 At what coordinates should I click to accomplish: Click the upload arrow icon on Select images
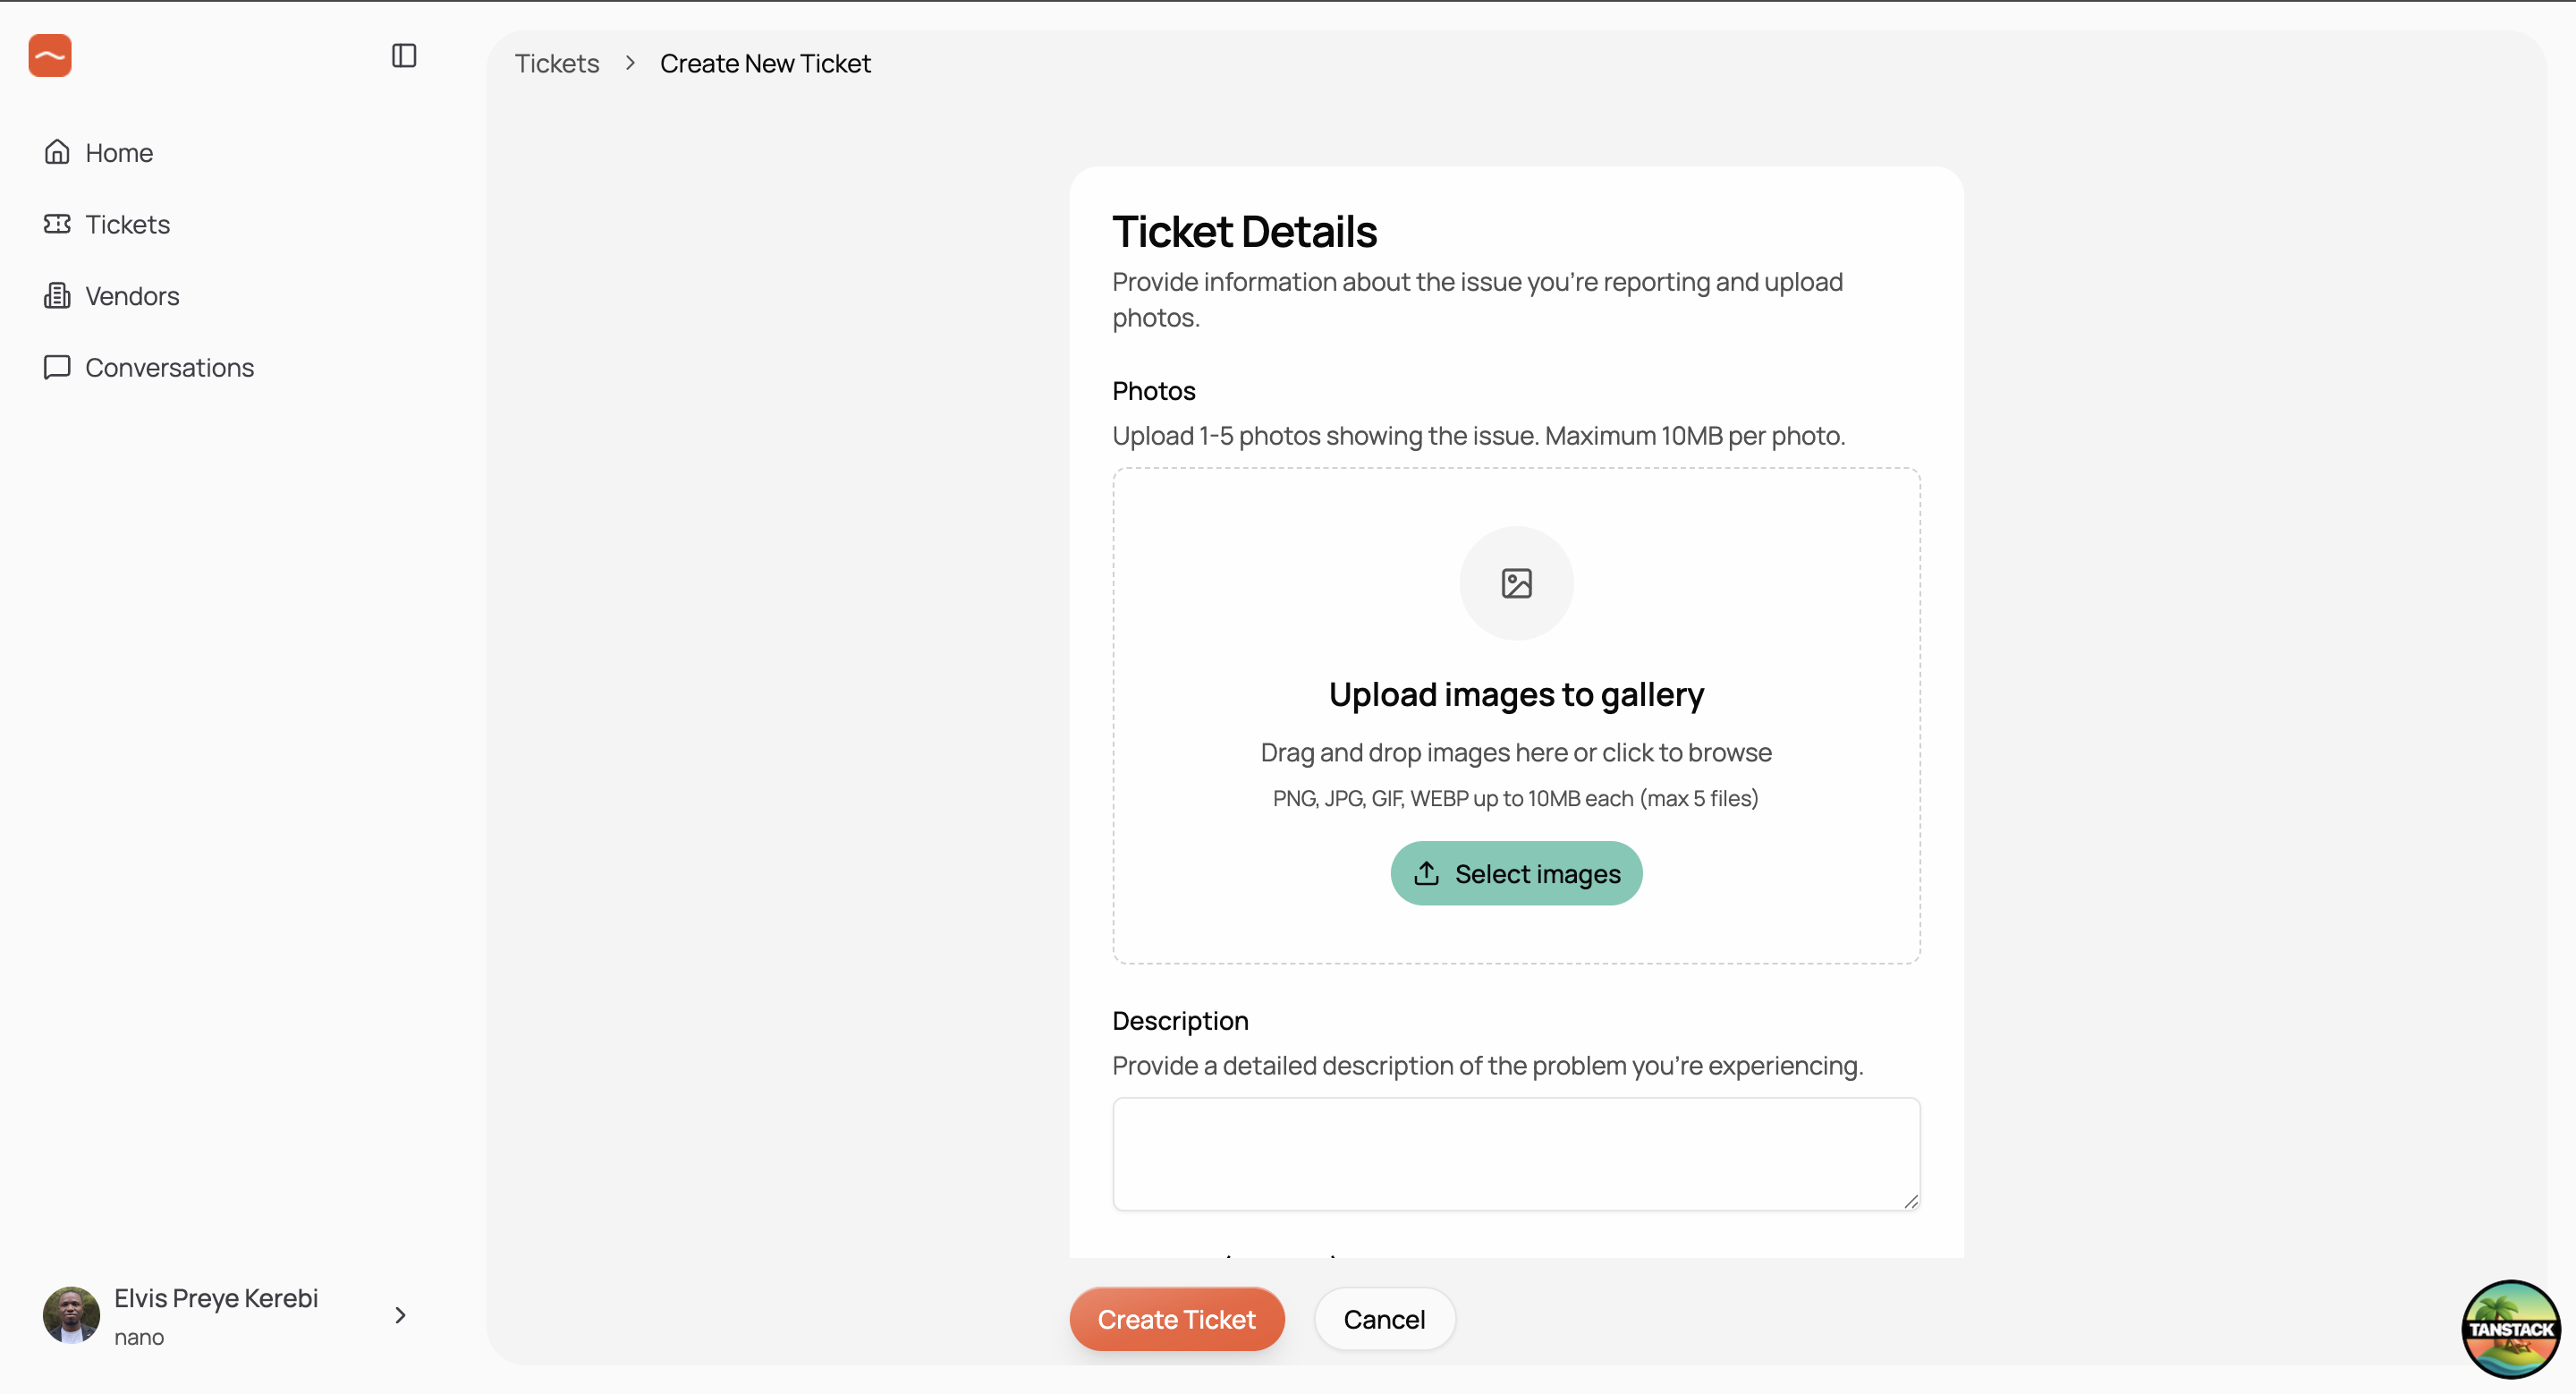(x=1426, y=874)
